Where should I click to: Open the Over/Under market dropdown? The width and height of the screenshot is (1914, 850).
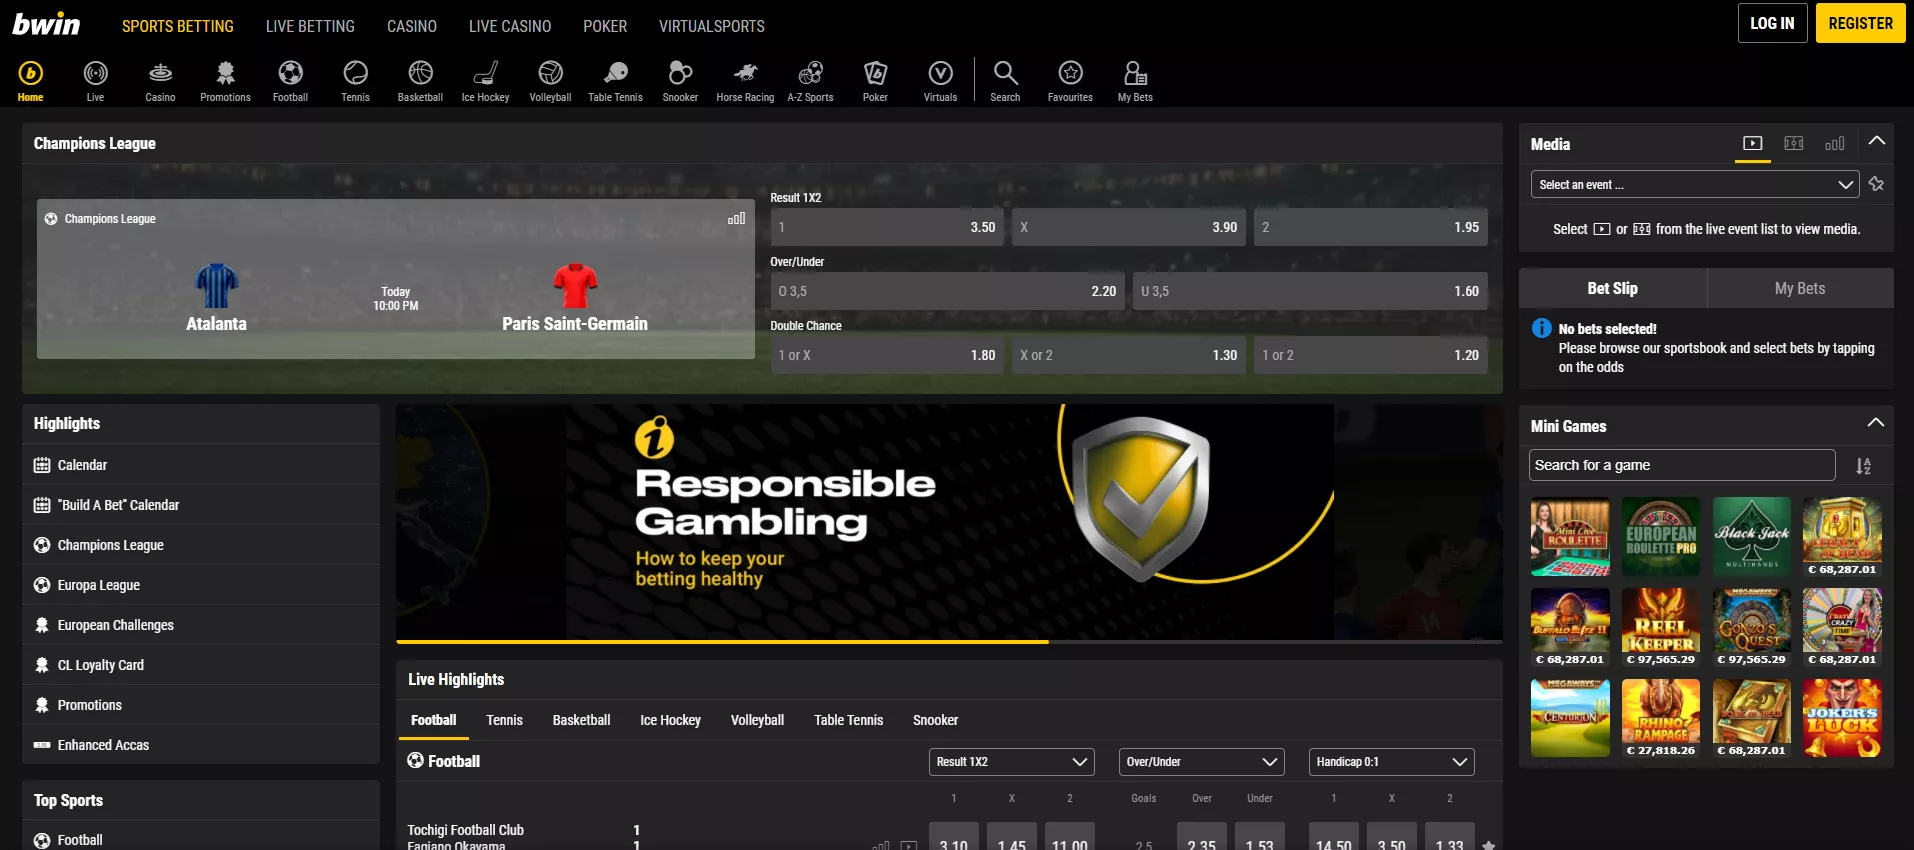tap(1201, 762)
